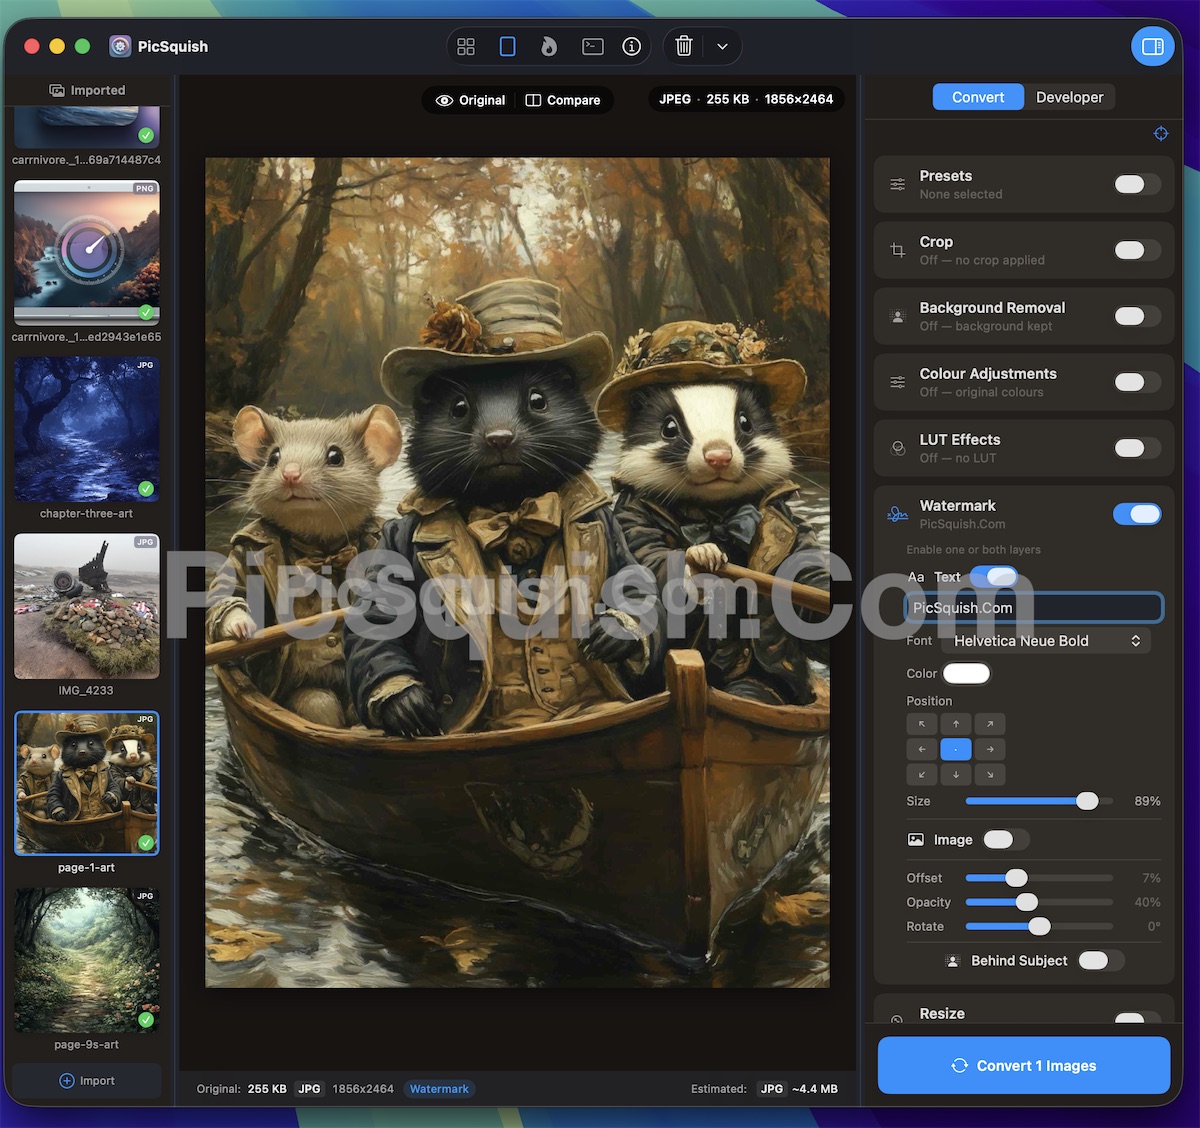Set watermark position bottom-right
The height and width of the screenshot is (1128, 1200).
tap(990, 774)
